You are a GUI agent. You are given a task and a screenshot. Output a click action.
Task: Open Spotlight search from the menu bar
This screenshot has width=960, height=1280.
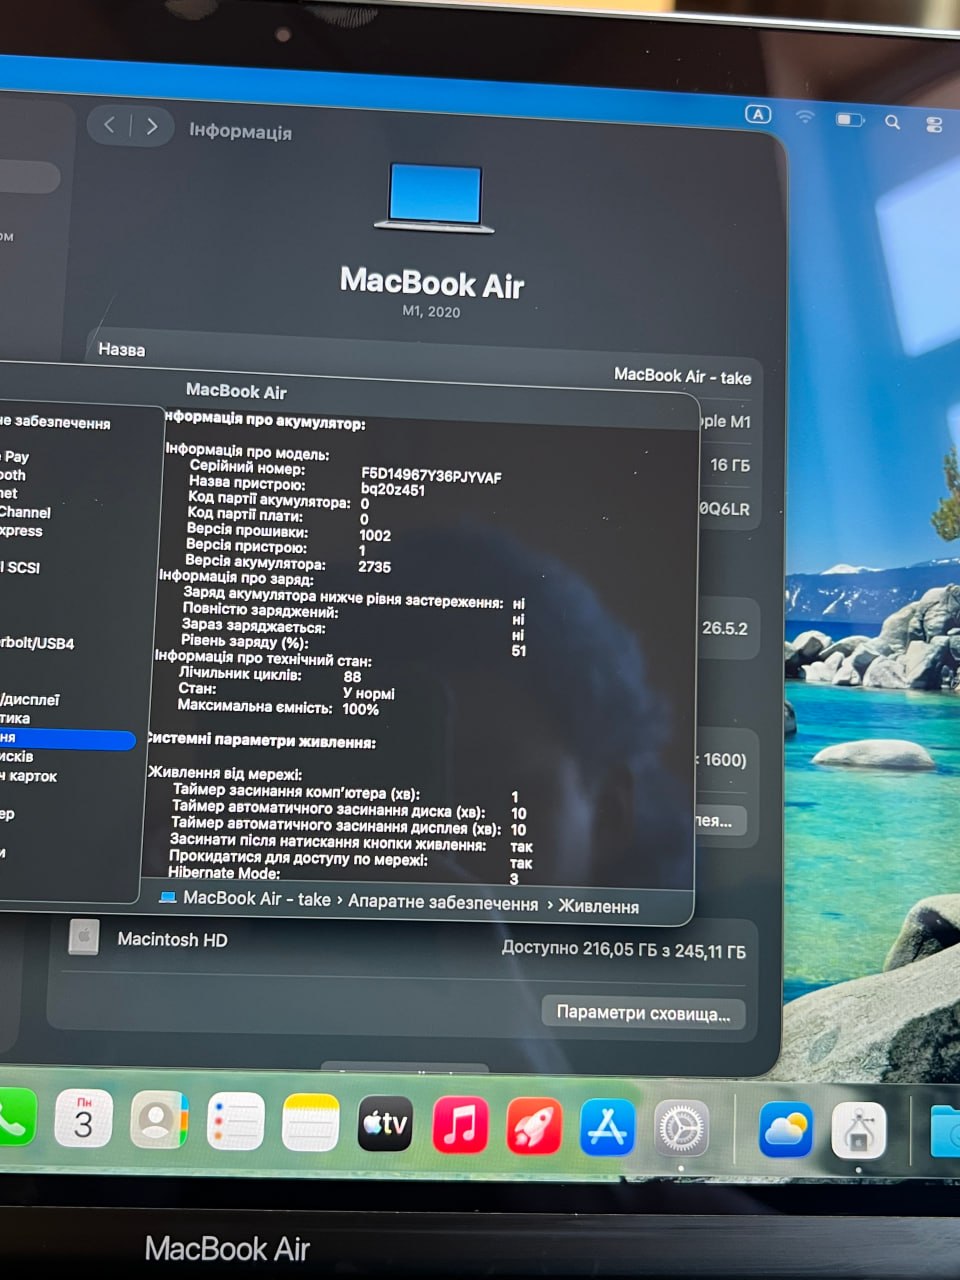pyautogui.click(x=893, y=122)
